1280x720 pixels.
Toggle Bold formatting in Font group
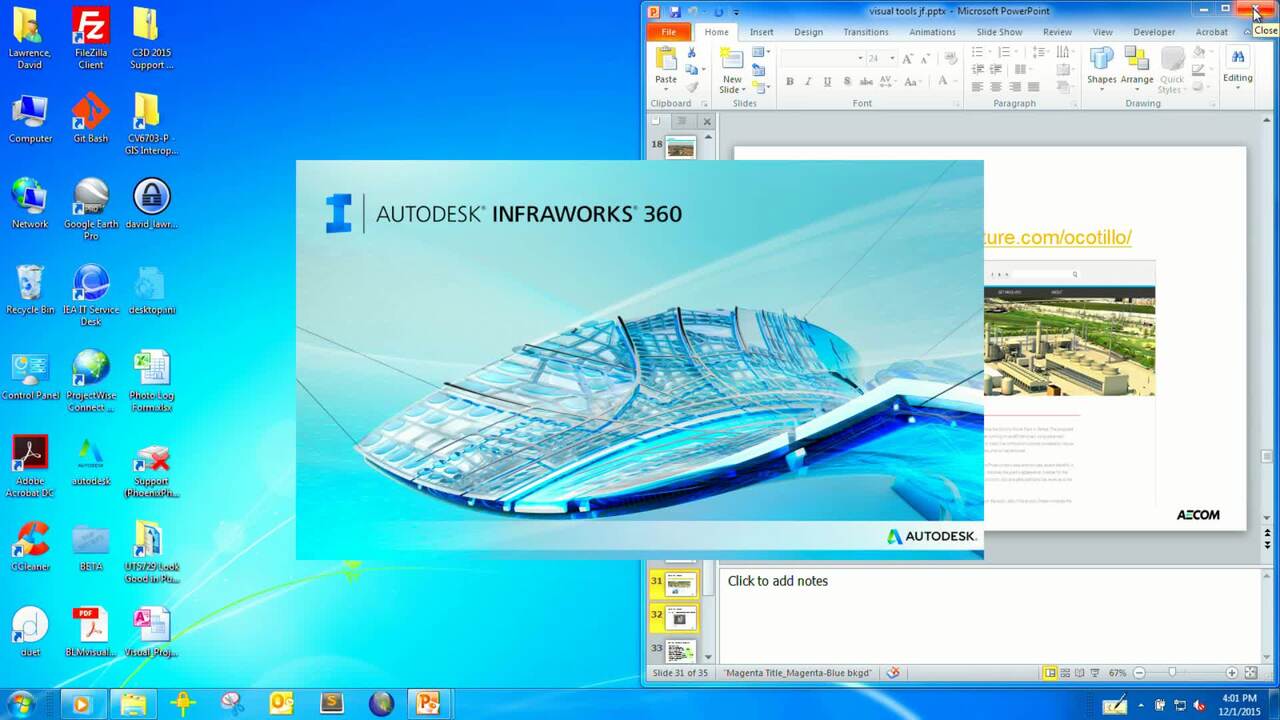pyautogui.click(x=790, y=82)
